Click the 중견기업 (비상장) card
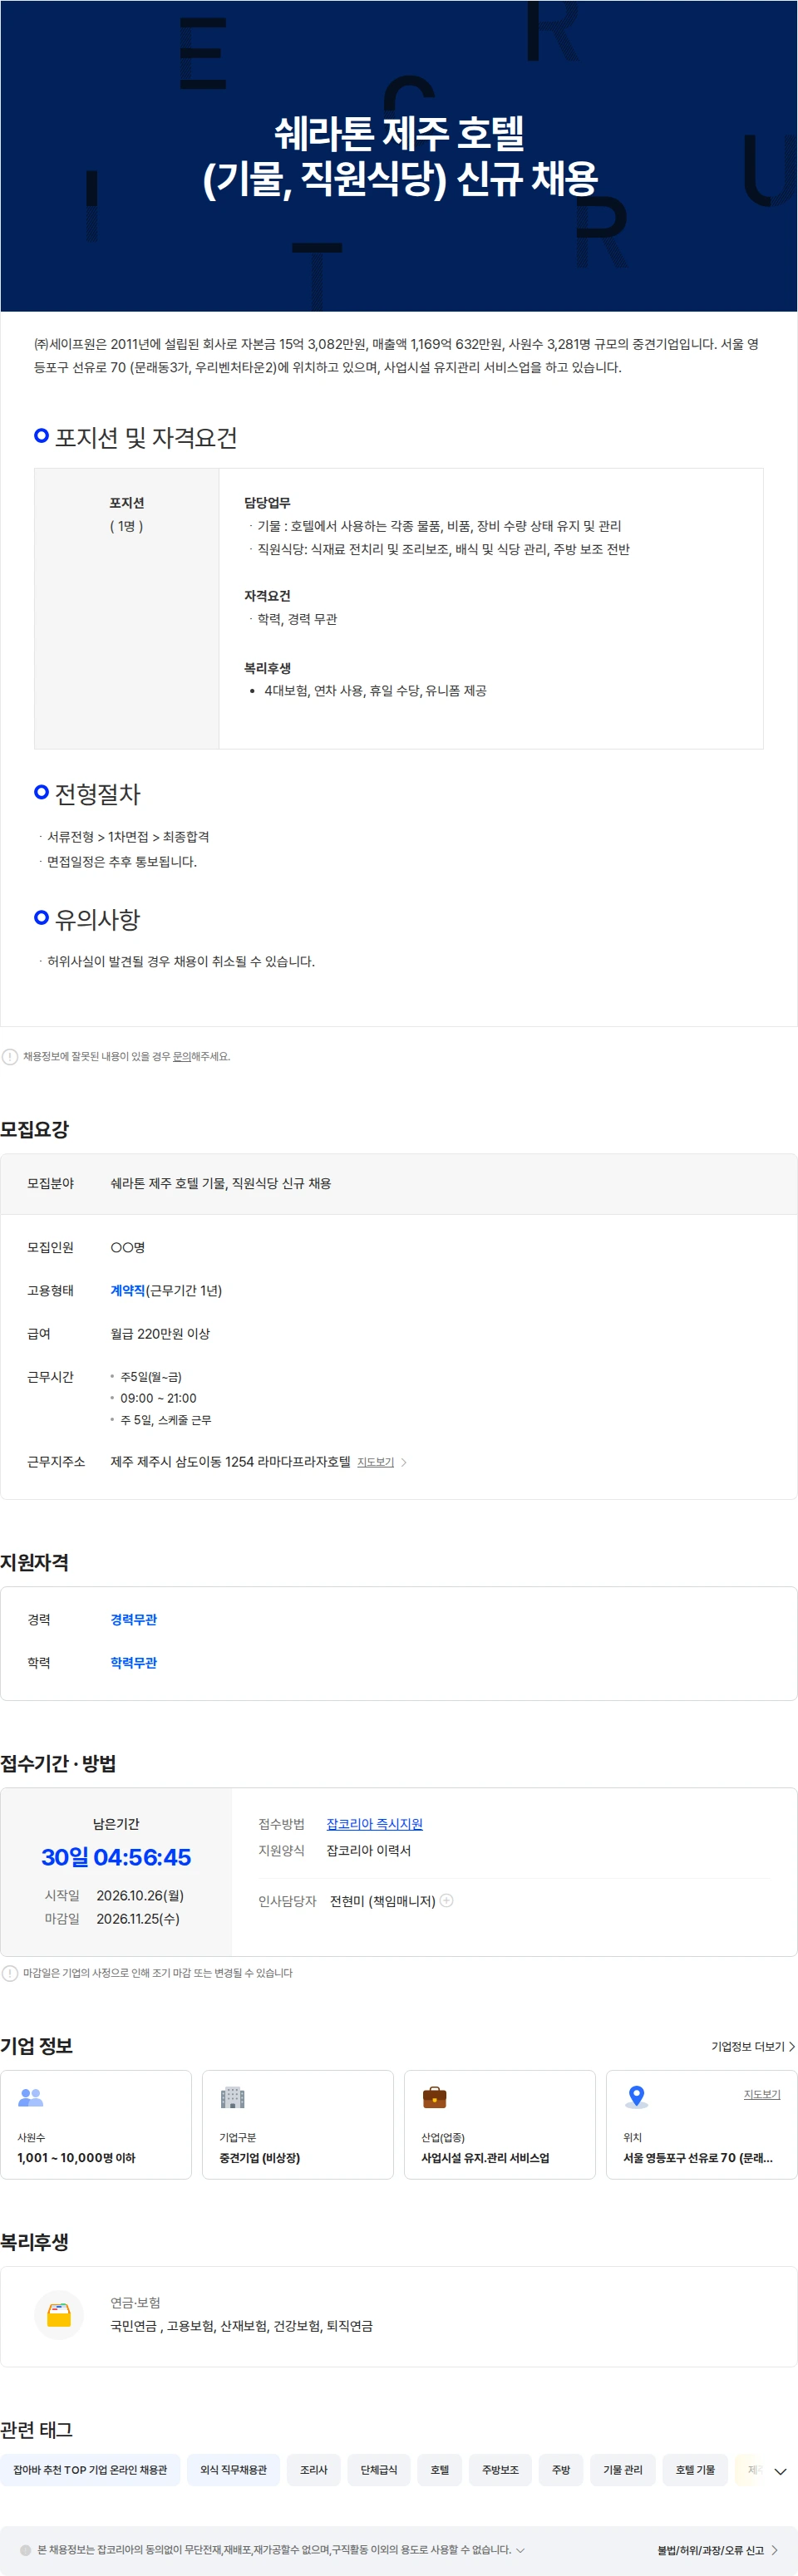This screenshot has width=798, height=2576. 298,2124
